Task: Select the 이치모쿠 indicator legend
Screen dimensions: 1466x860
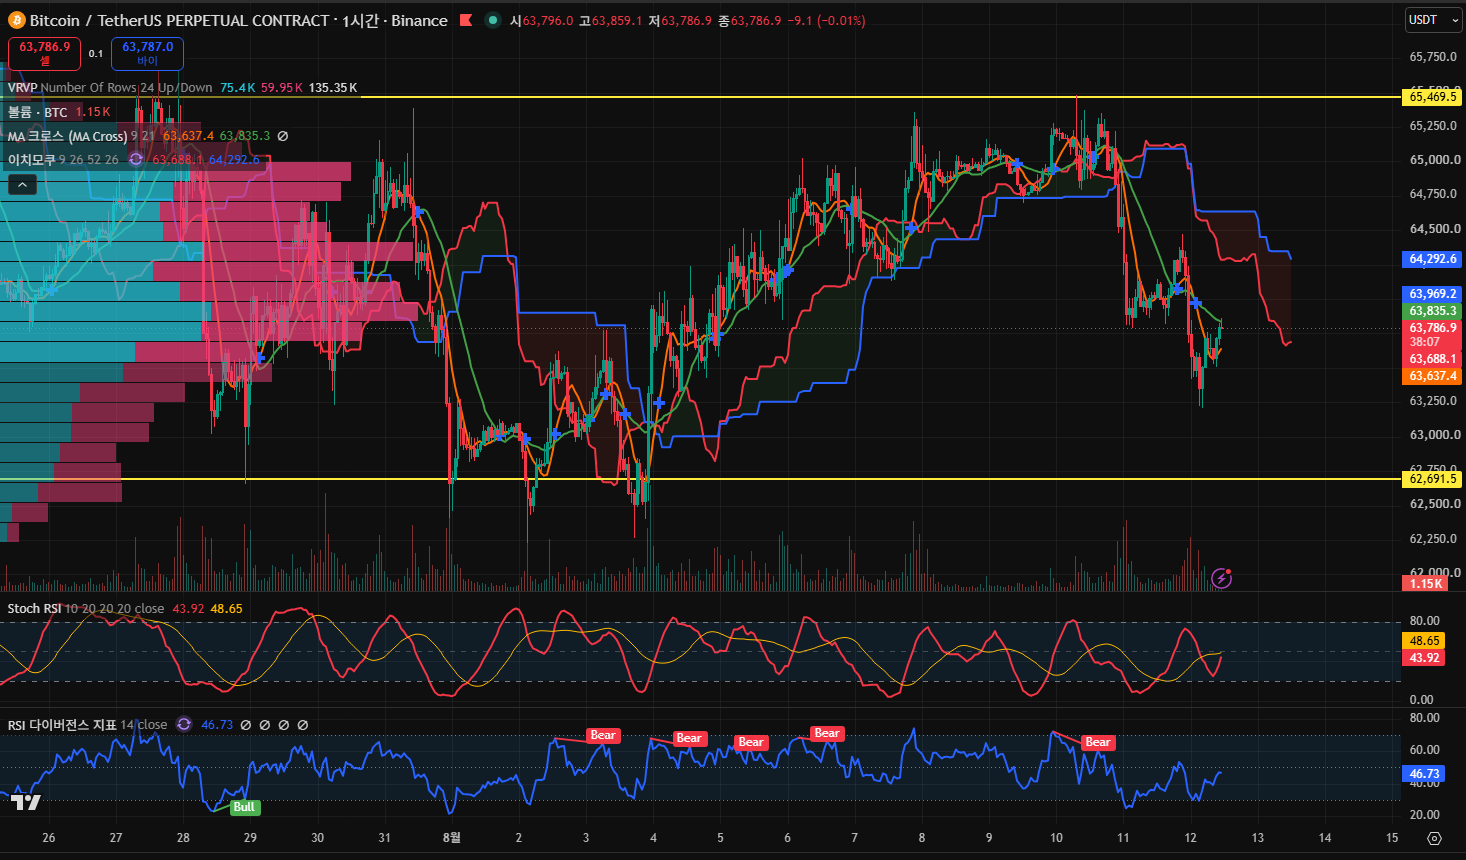Action: [x=32, y=159]
